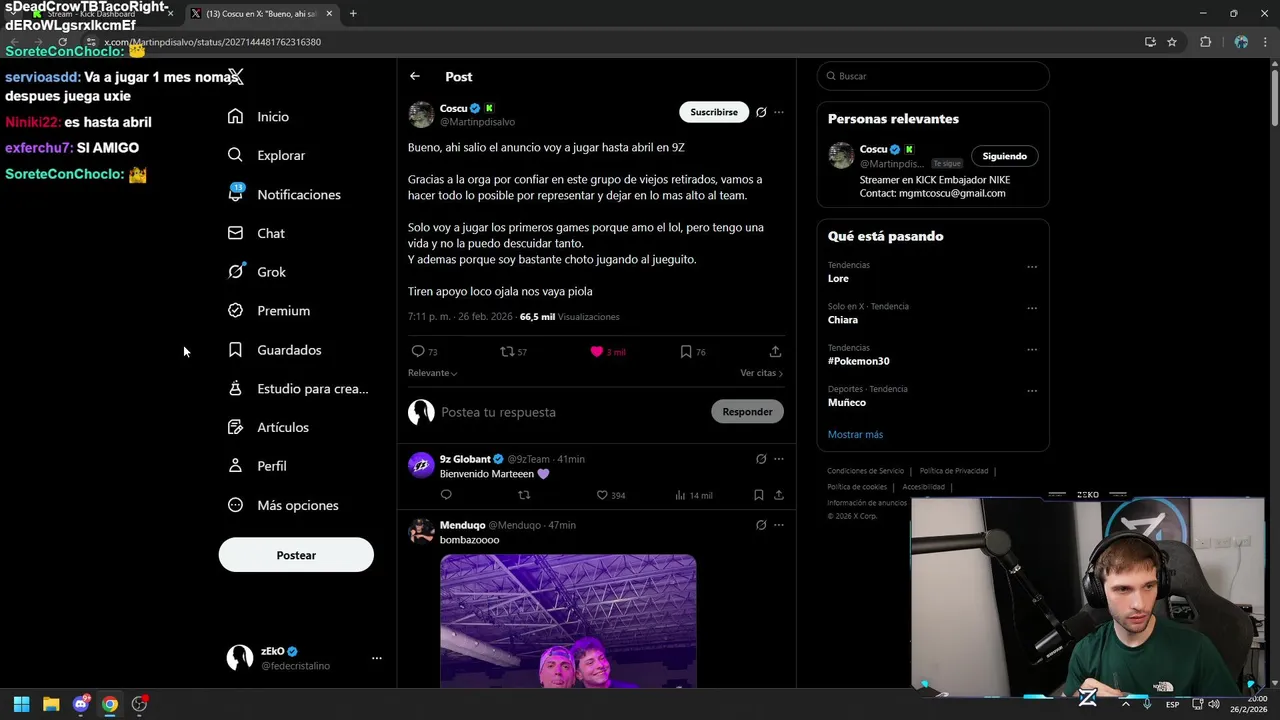Click the Suscribirse button on Coscu's post
Screen dimensions: 1280x720
pyautogui.click(x=714, y=112)
